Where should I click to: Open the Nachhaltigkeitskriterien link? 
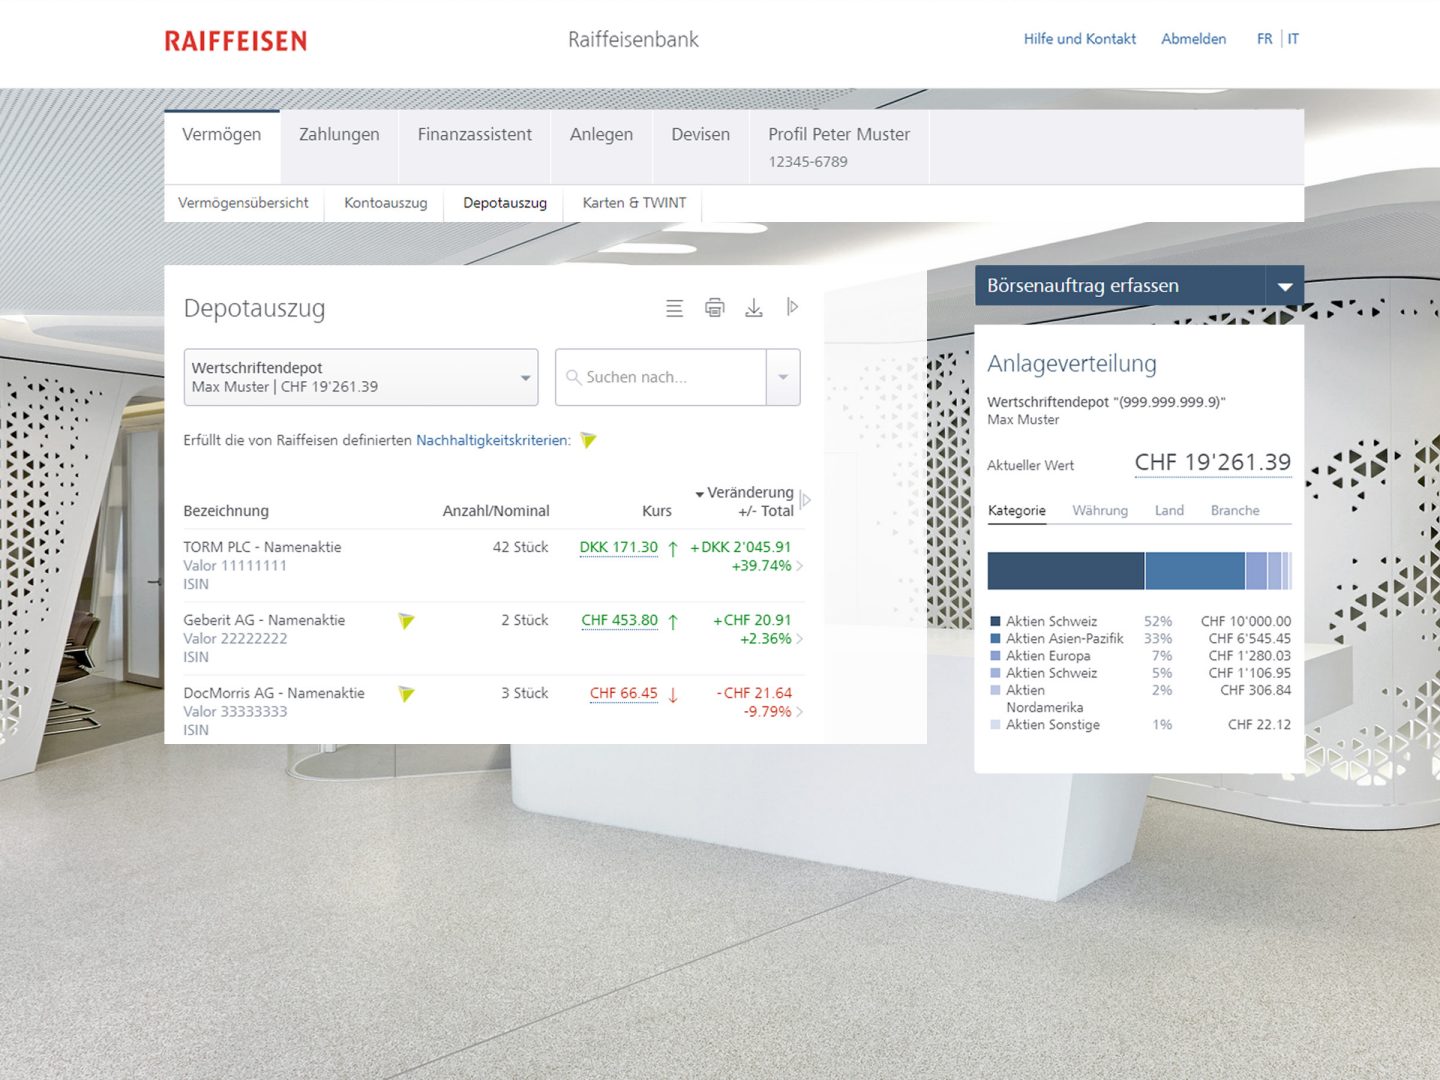pos(492,441)
